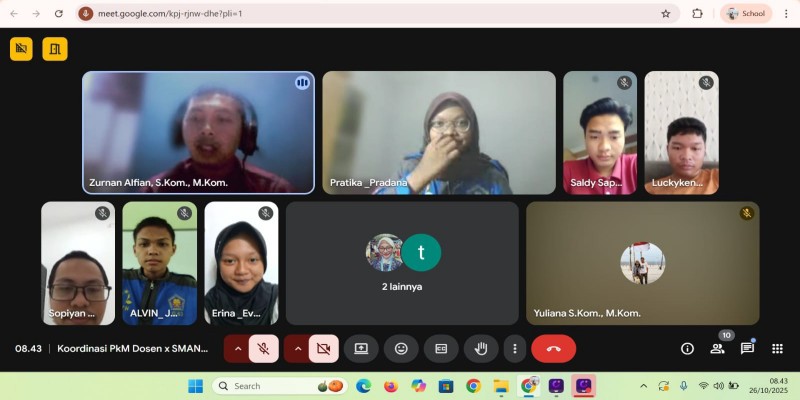Image resolution: width=800 pixels, height=400 pixels.
Task: Click the "2 lainnya" participants tile
Action: 402,262
